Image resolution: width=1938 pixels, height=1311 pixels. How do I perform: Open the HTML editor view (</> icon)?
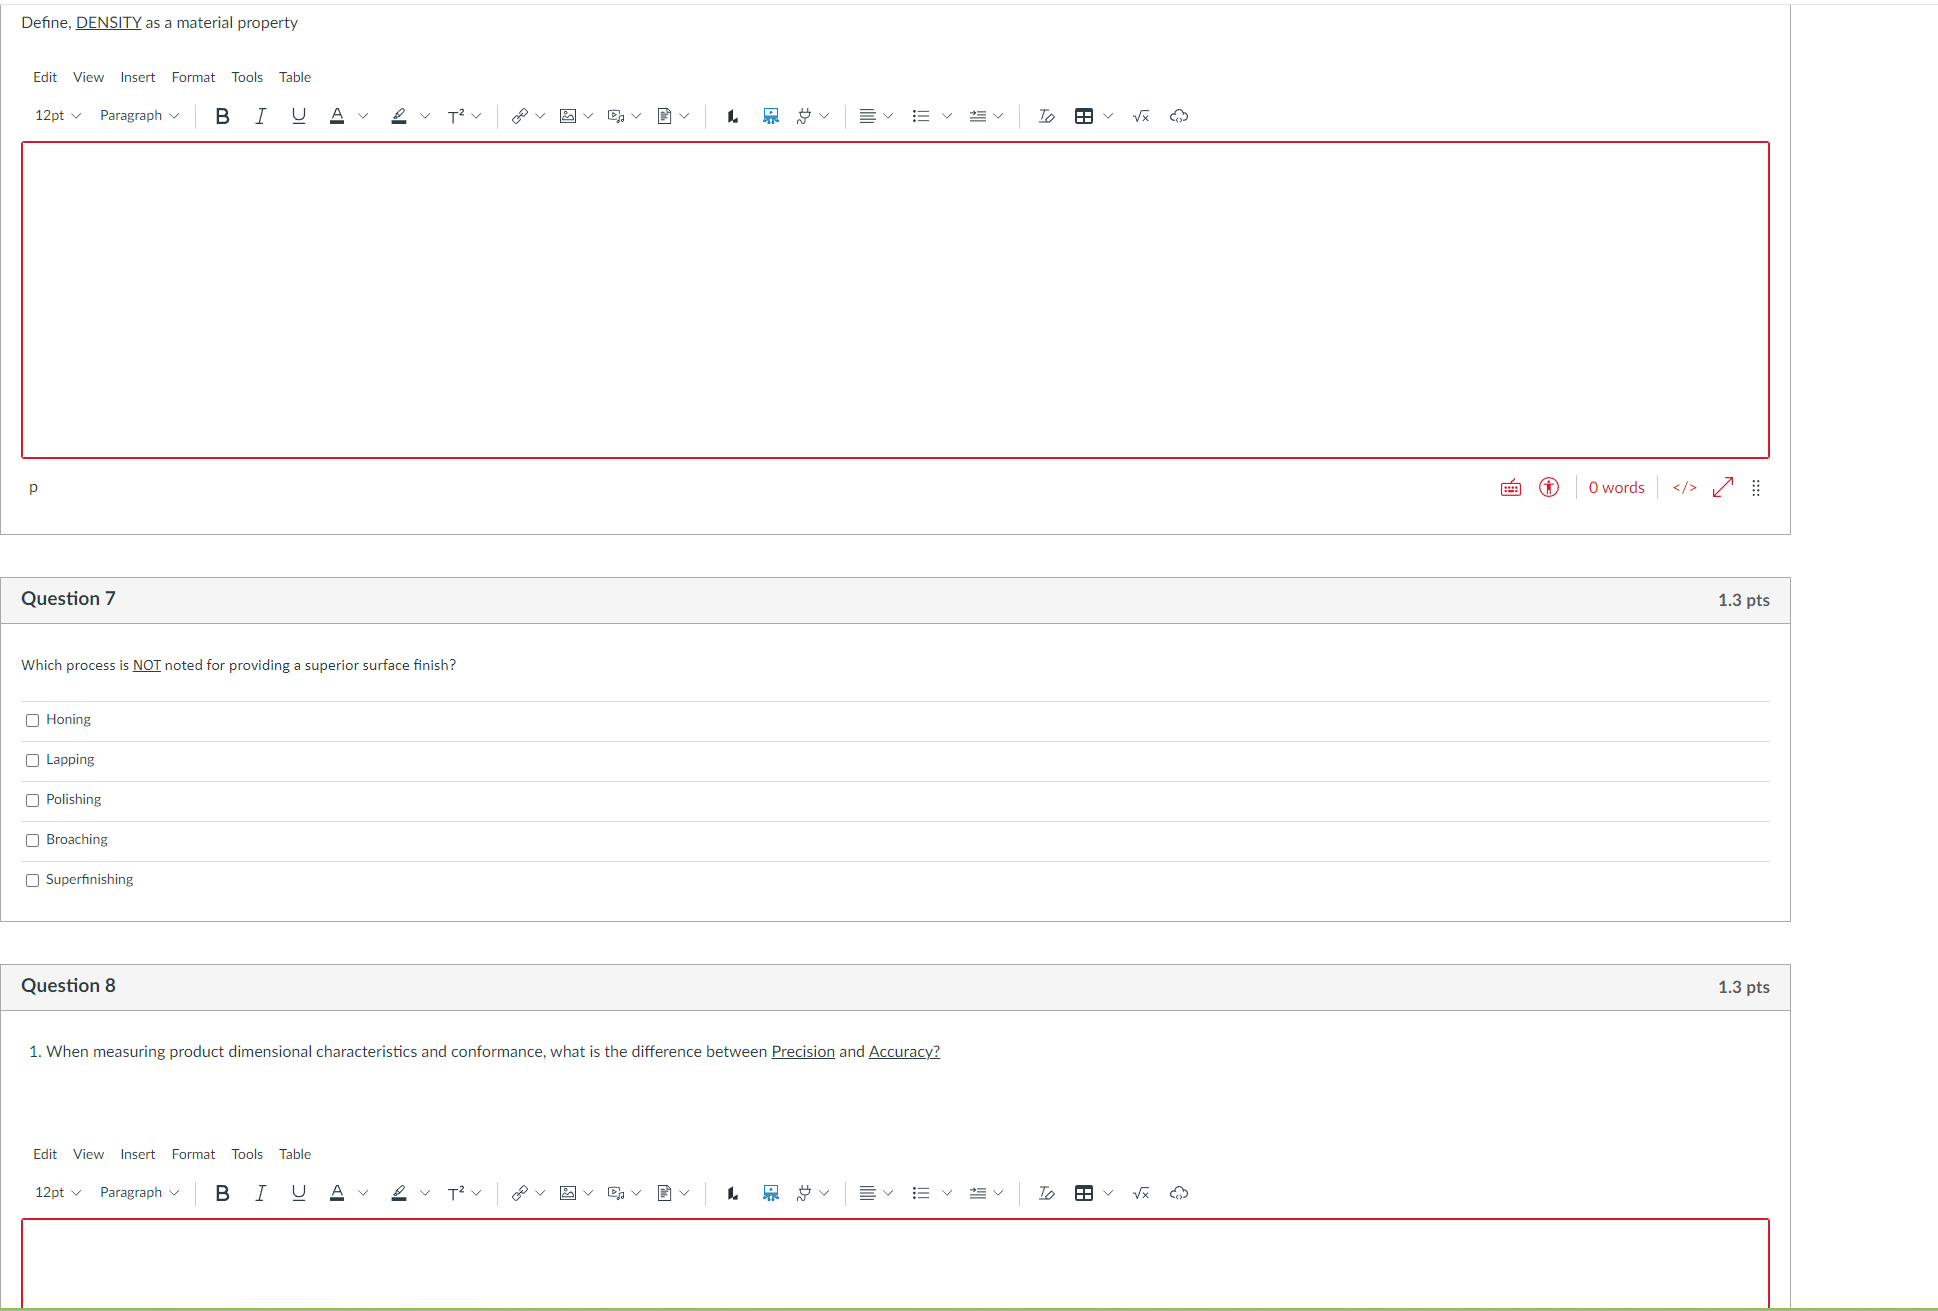[1684, 488]
